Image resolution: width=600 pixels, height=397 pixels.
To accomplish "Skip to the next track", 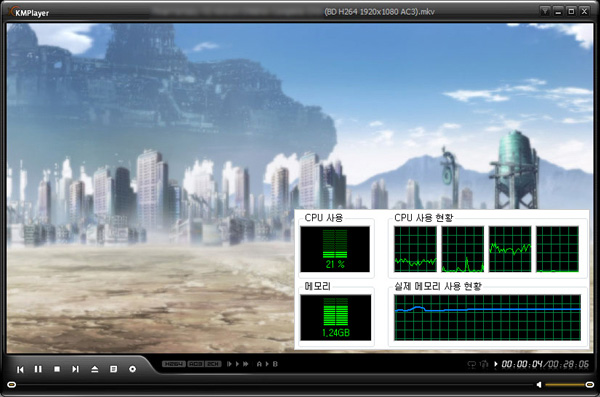I will click(75, 369).
